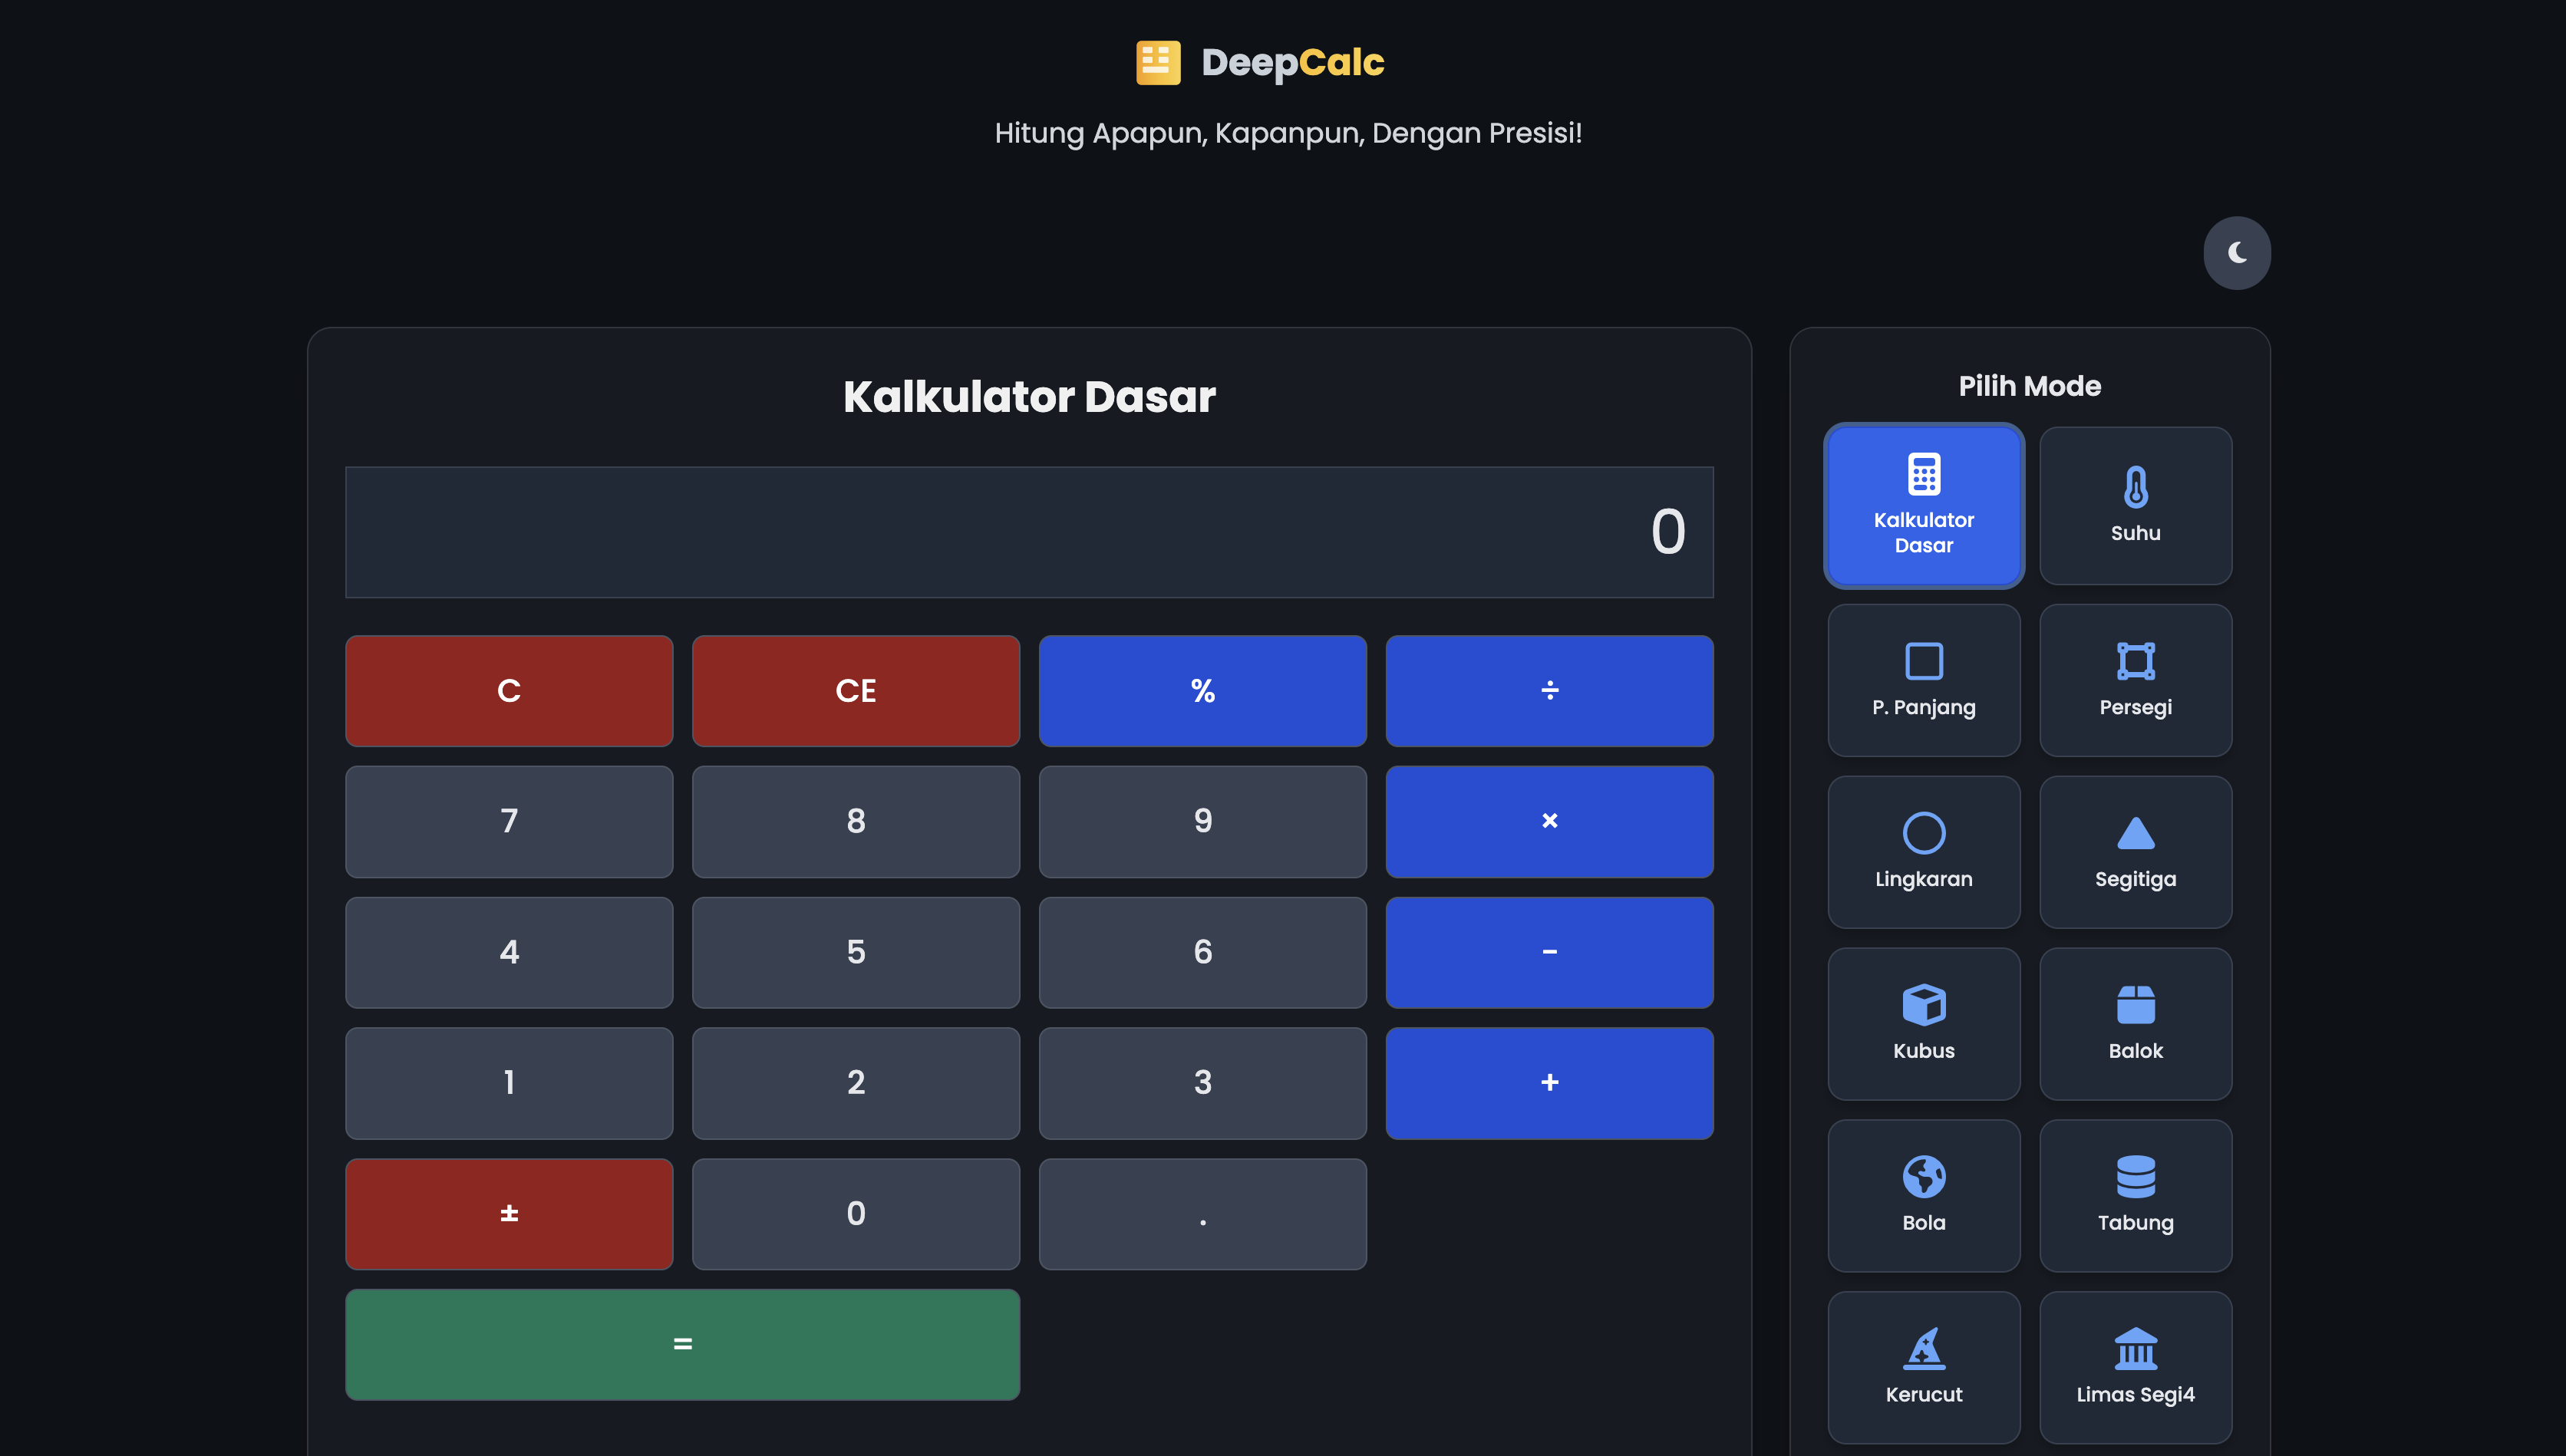Compute result with the equals button
2566x1456 pixels.
[682, 1345]
